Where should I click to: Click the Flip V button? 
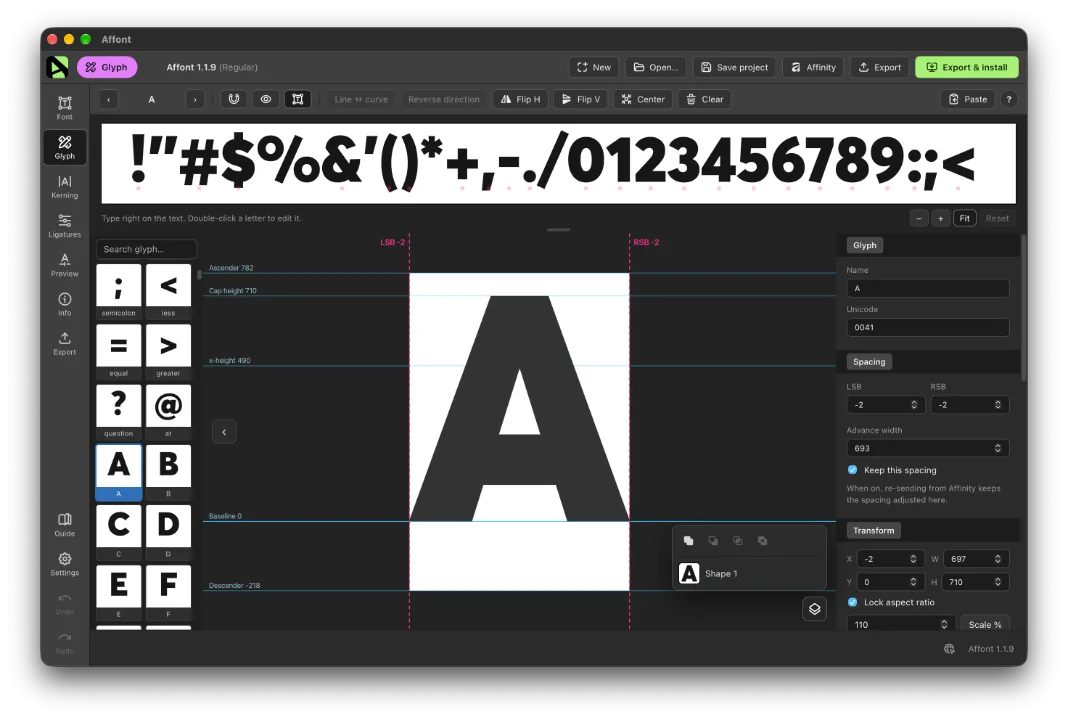pyautogui.click(x=581, y=99)
